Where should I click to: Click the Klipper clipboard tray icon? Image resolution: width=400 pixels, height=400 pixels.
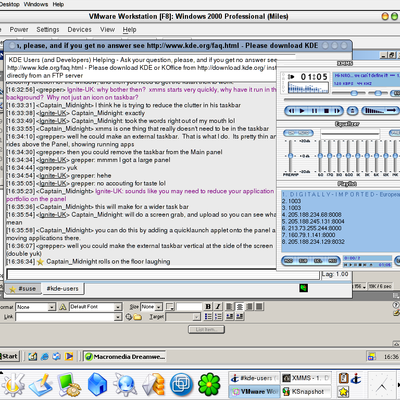[x=343, y=378]
